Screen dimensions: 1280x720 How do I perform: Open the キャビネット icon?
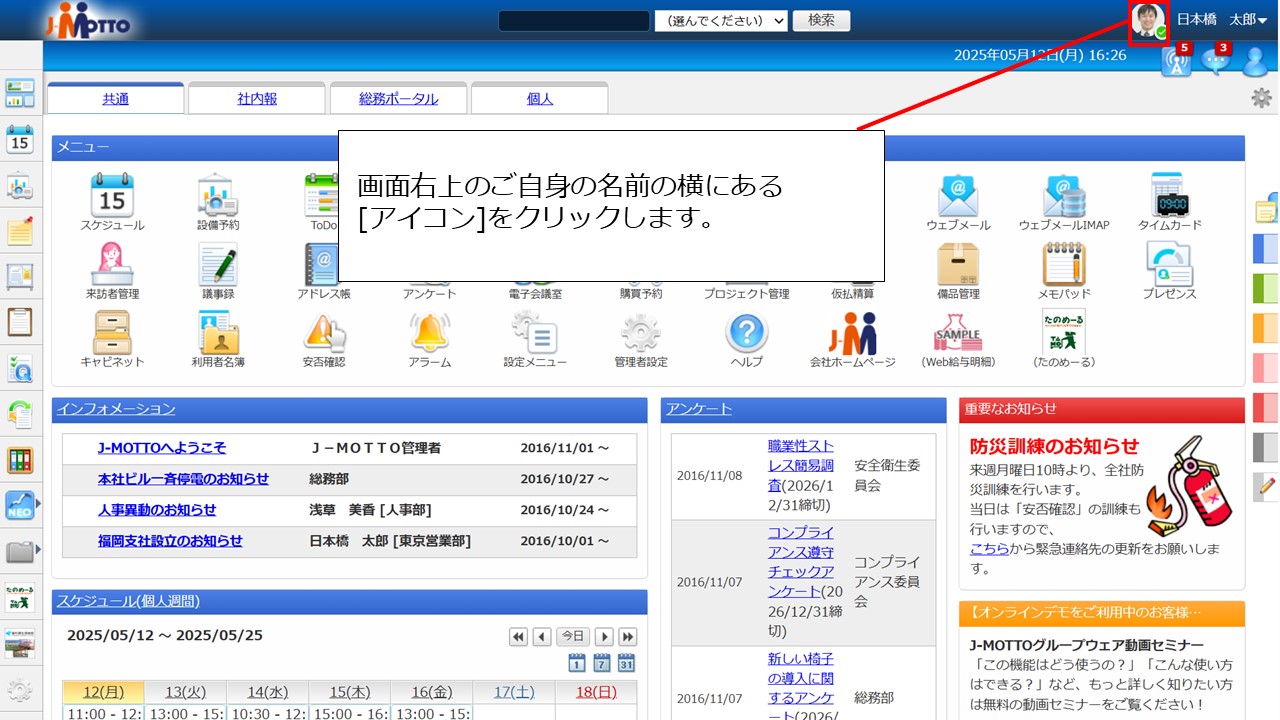[x=112, y=333]
